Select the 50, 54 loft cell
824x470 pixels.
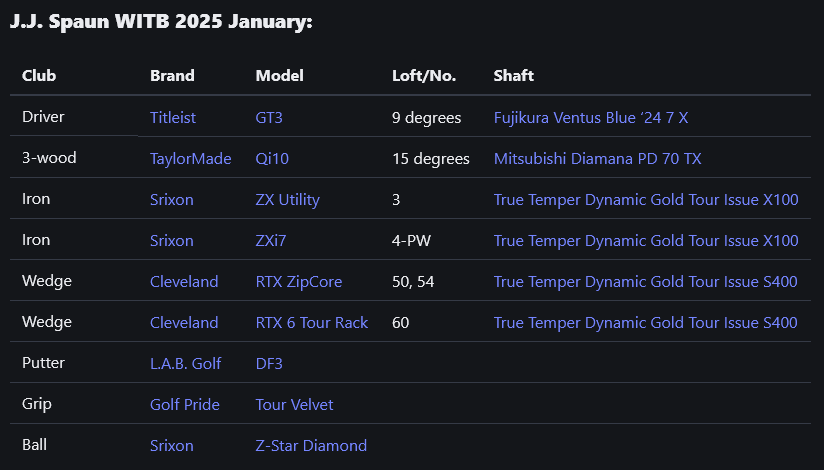click(413, 281)
